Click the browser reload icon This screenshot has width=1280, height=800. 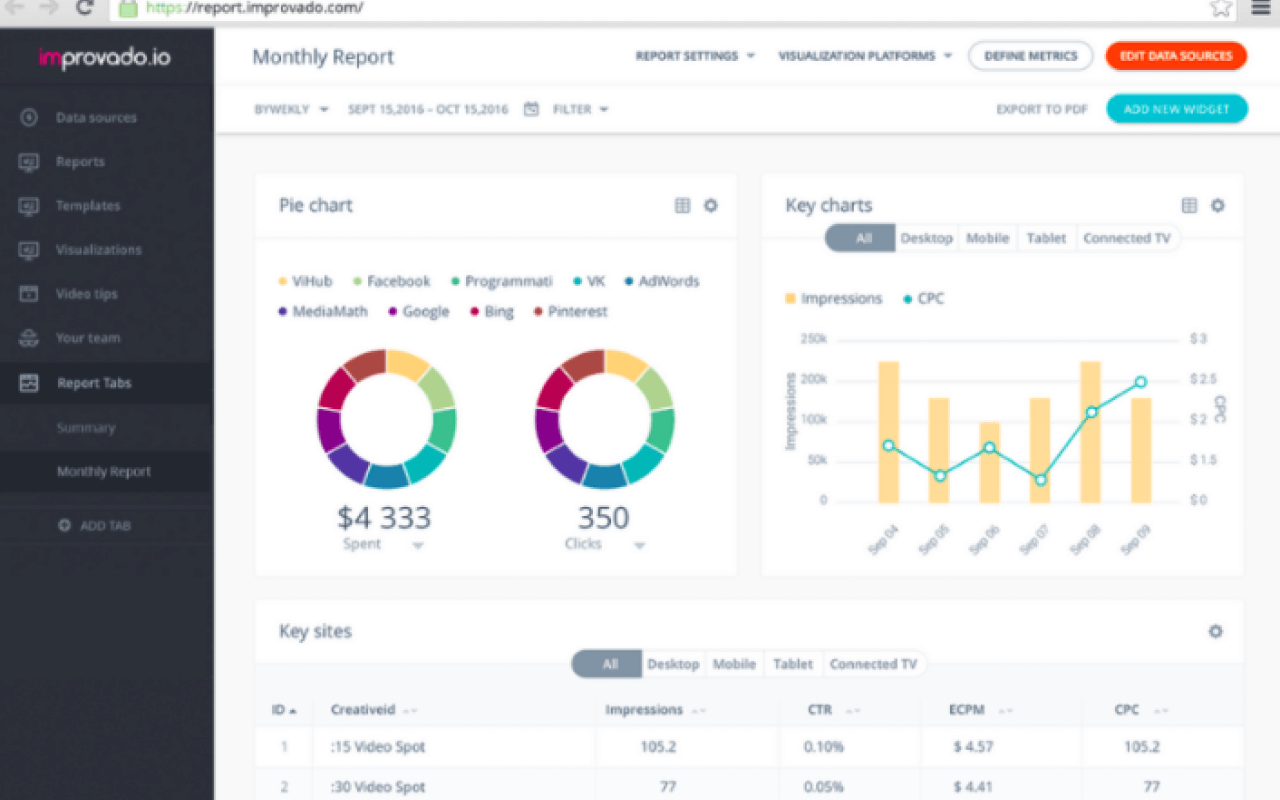point(85,8)
